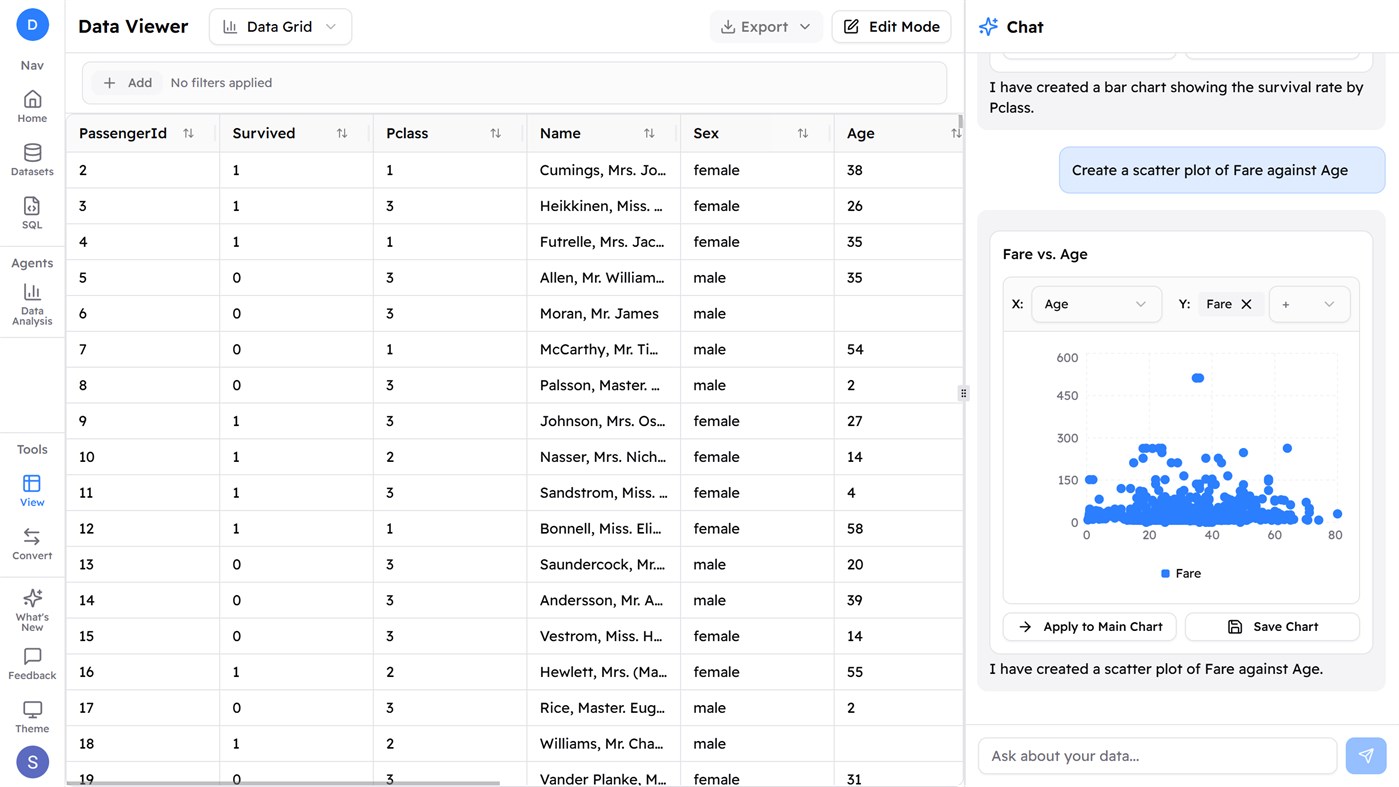Click the send message icon in chat
The width and height of the screenshot is (1399, 787).
point(1365,756)
